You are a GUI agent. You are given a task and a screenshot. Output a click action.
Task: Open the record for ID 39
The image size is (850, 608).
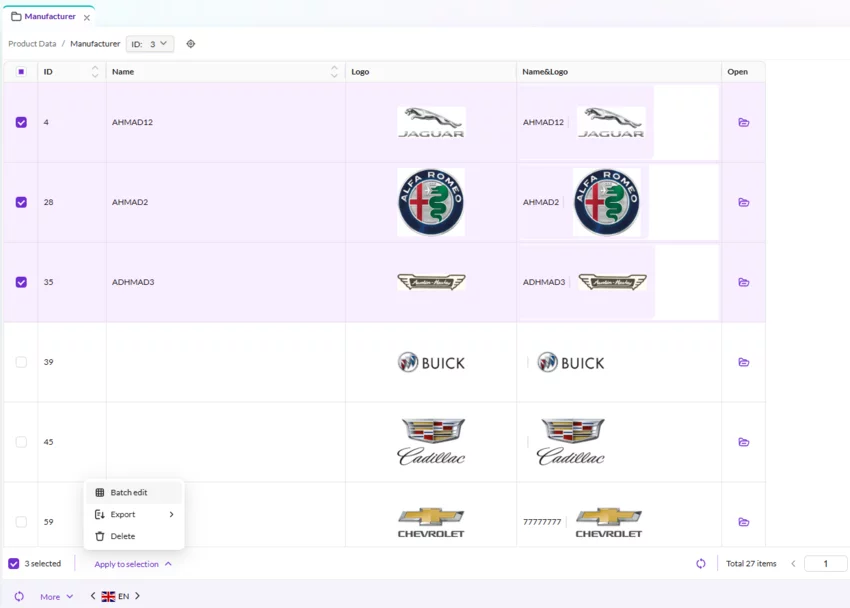[x=744, y=362]
